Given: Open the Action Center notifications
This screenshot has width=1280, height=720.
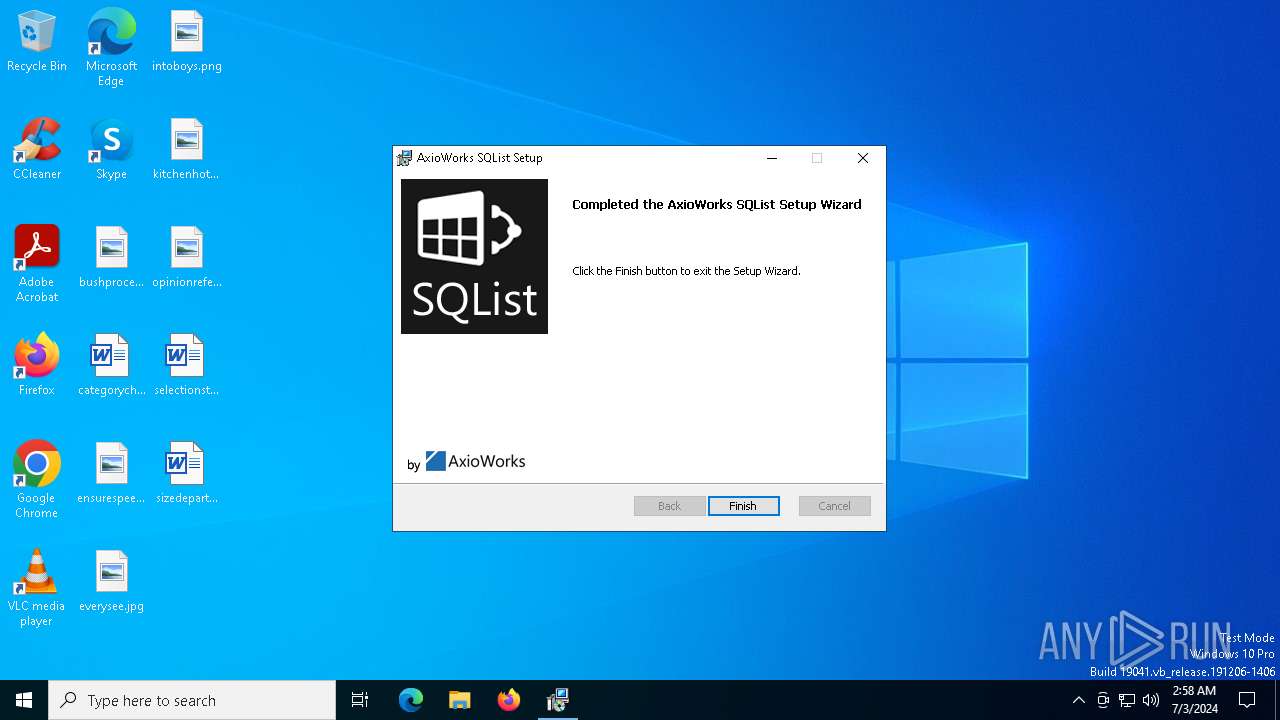Looking at the screenshot, I should pos(1247,700).
